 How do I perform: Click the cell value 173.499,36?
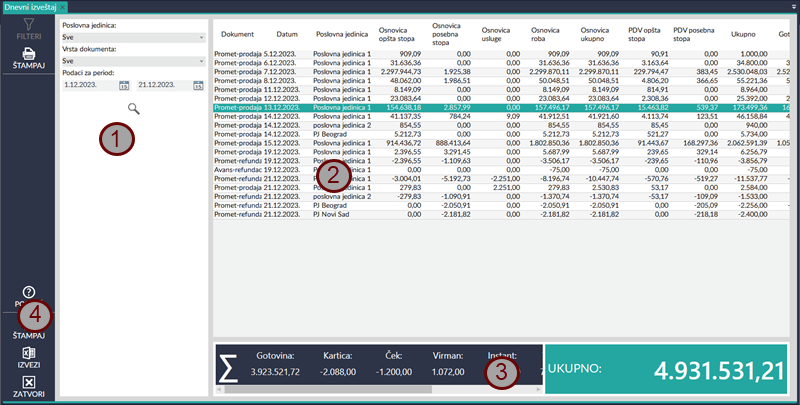click(749, 108)
